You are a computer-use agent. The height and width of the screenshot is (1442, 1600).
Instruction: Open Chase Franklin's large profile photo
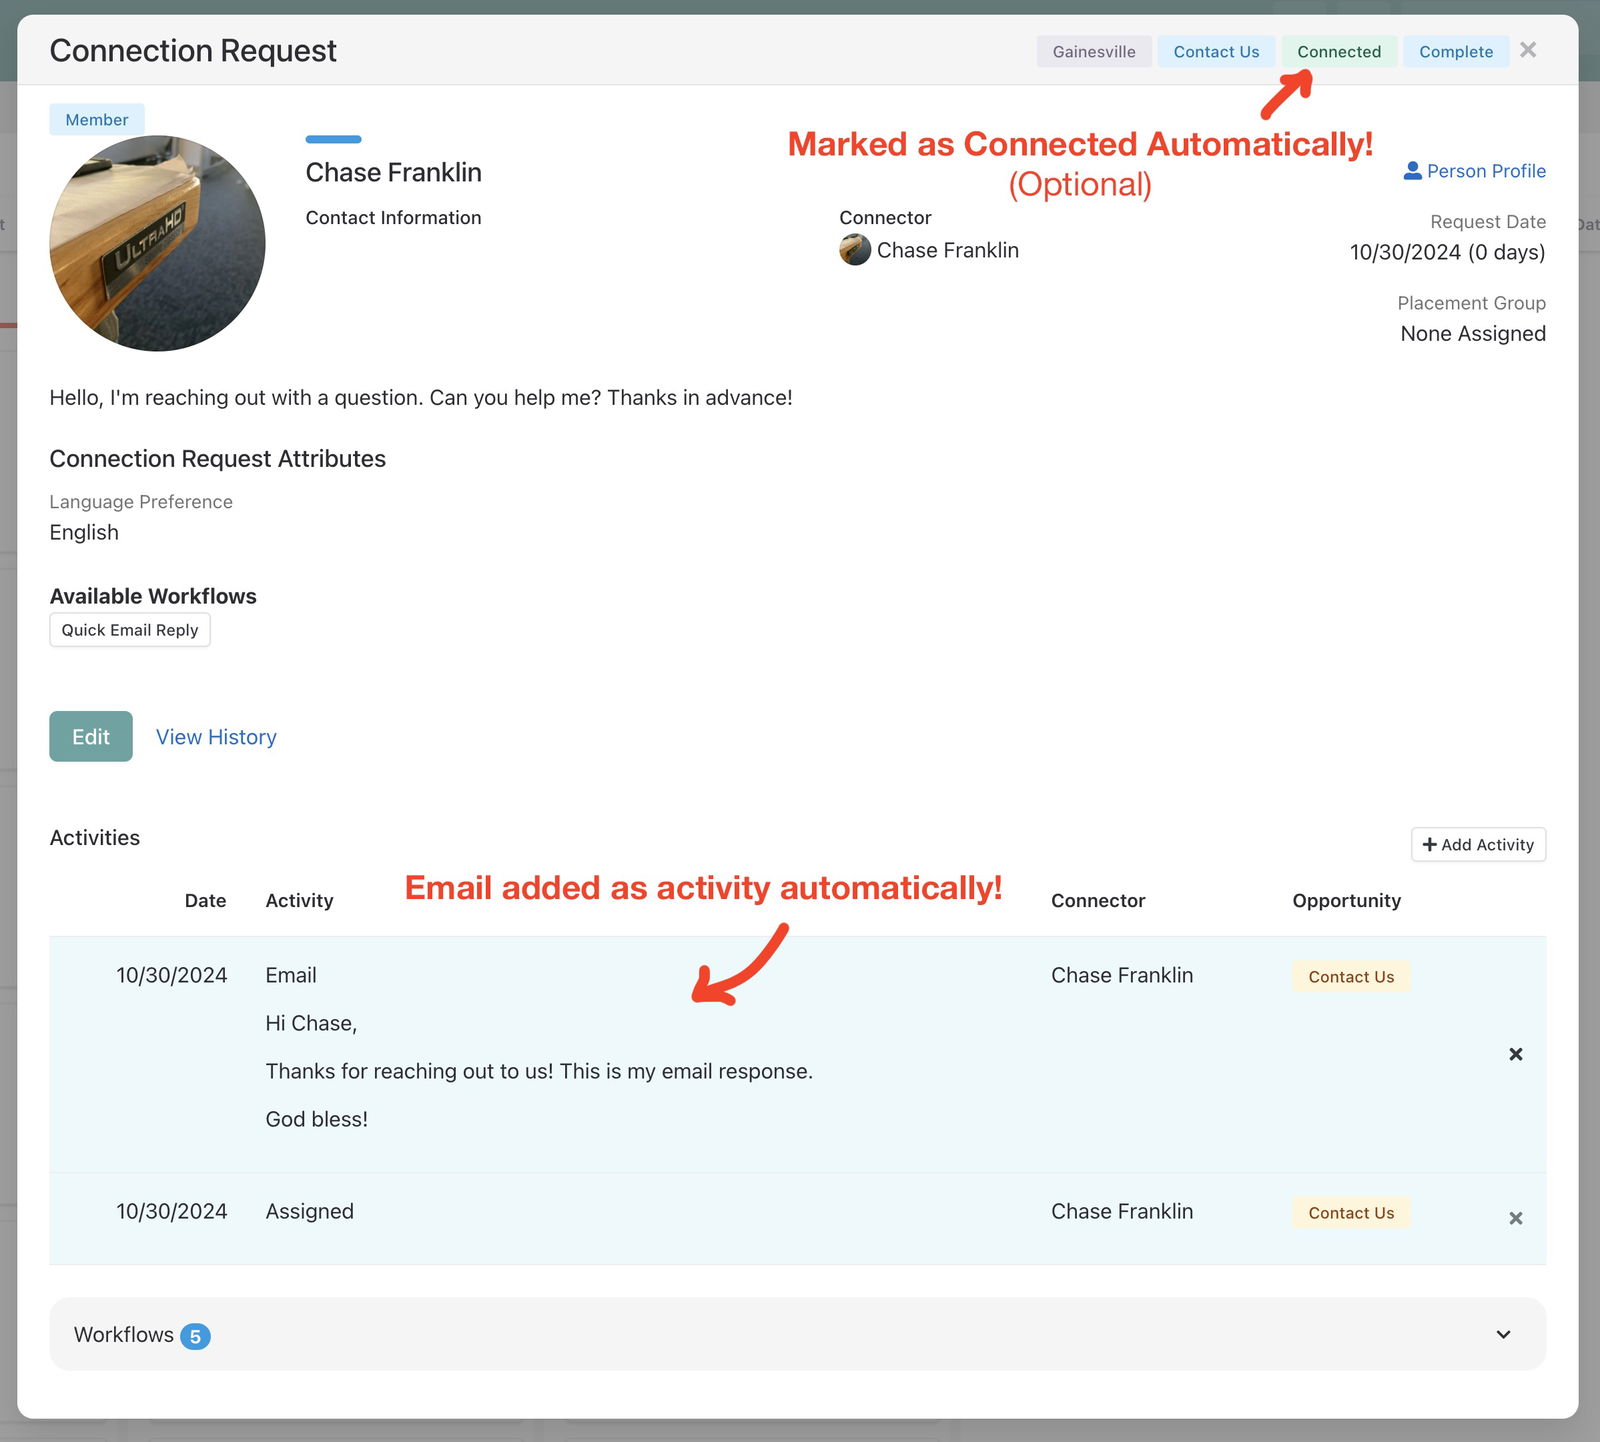point(157,243)
